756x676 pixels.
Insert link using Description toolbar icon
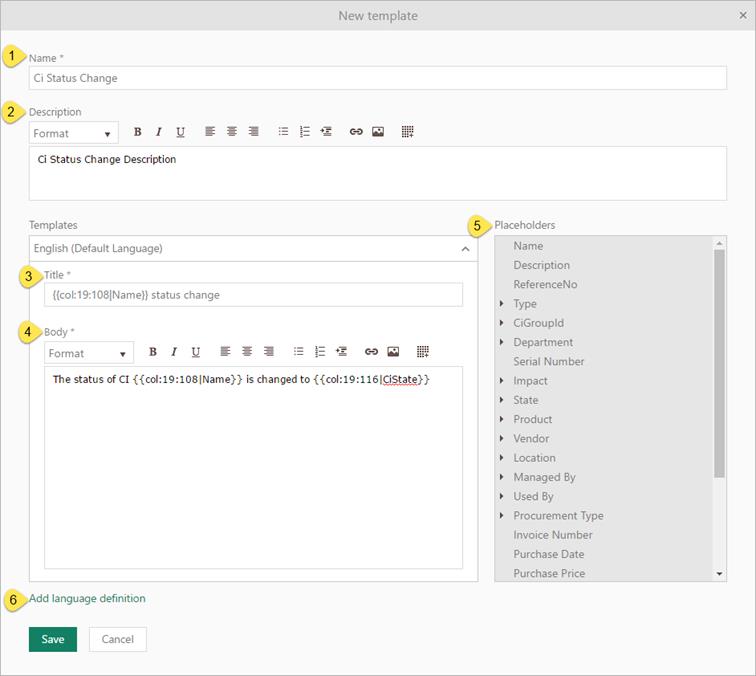[356, 132]
